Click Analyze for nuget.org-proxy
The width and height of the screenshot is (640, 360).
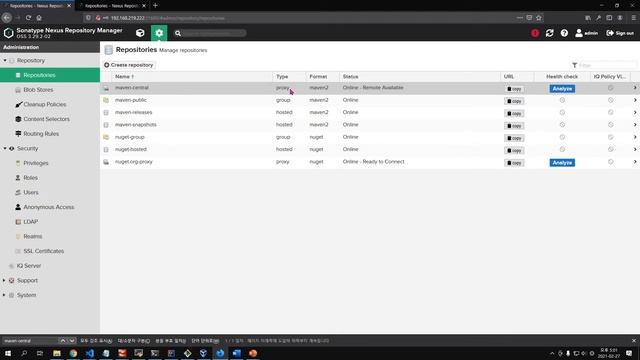coord(562,162)
